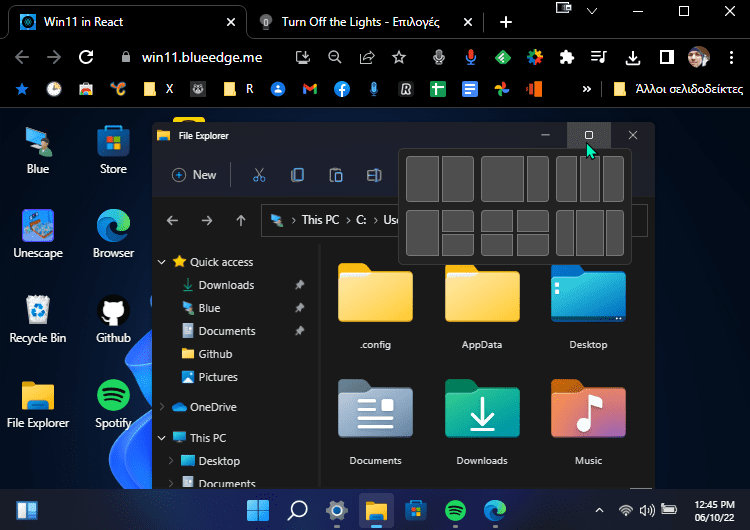This screenshot has height=530, width=750.
Task: Open a new Chrome tab
Action: [x=506, y=22]
